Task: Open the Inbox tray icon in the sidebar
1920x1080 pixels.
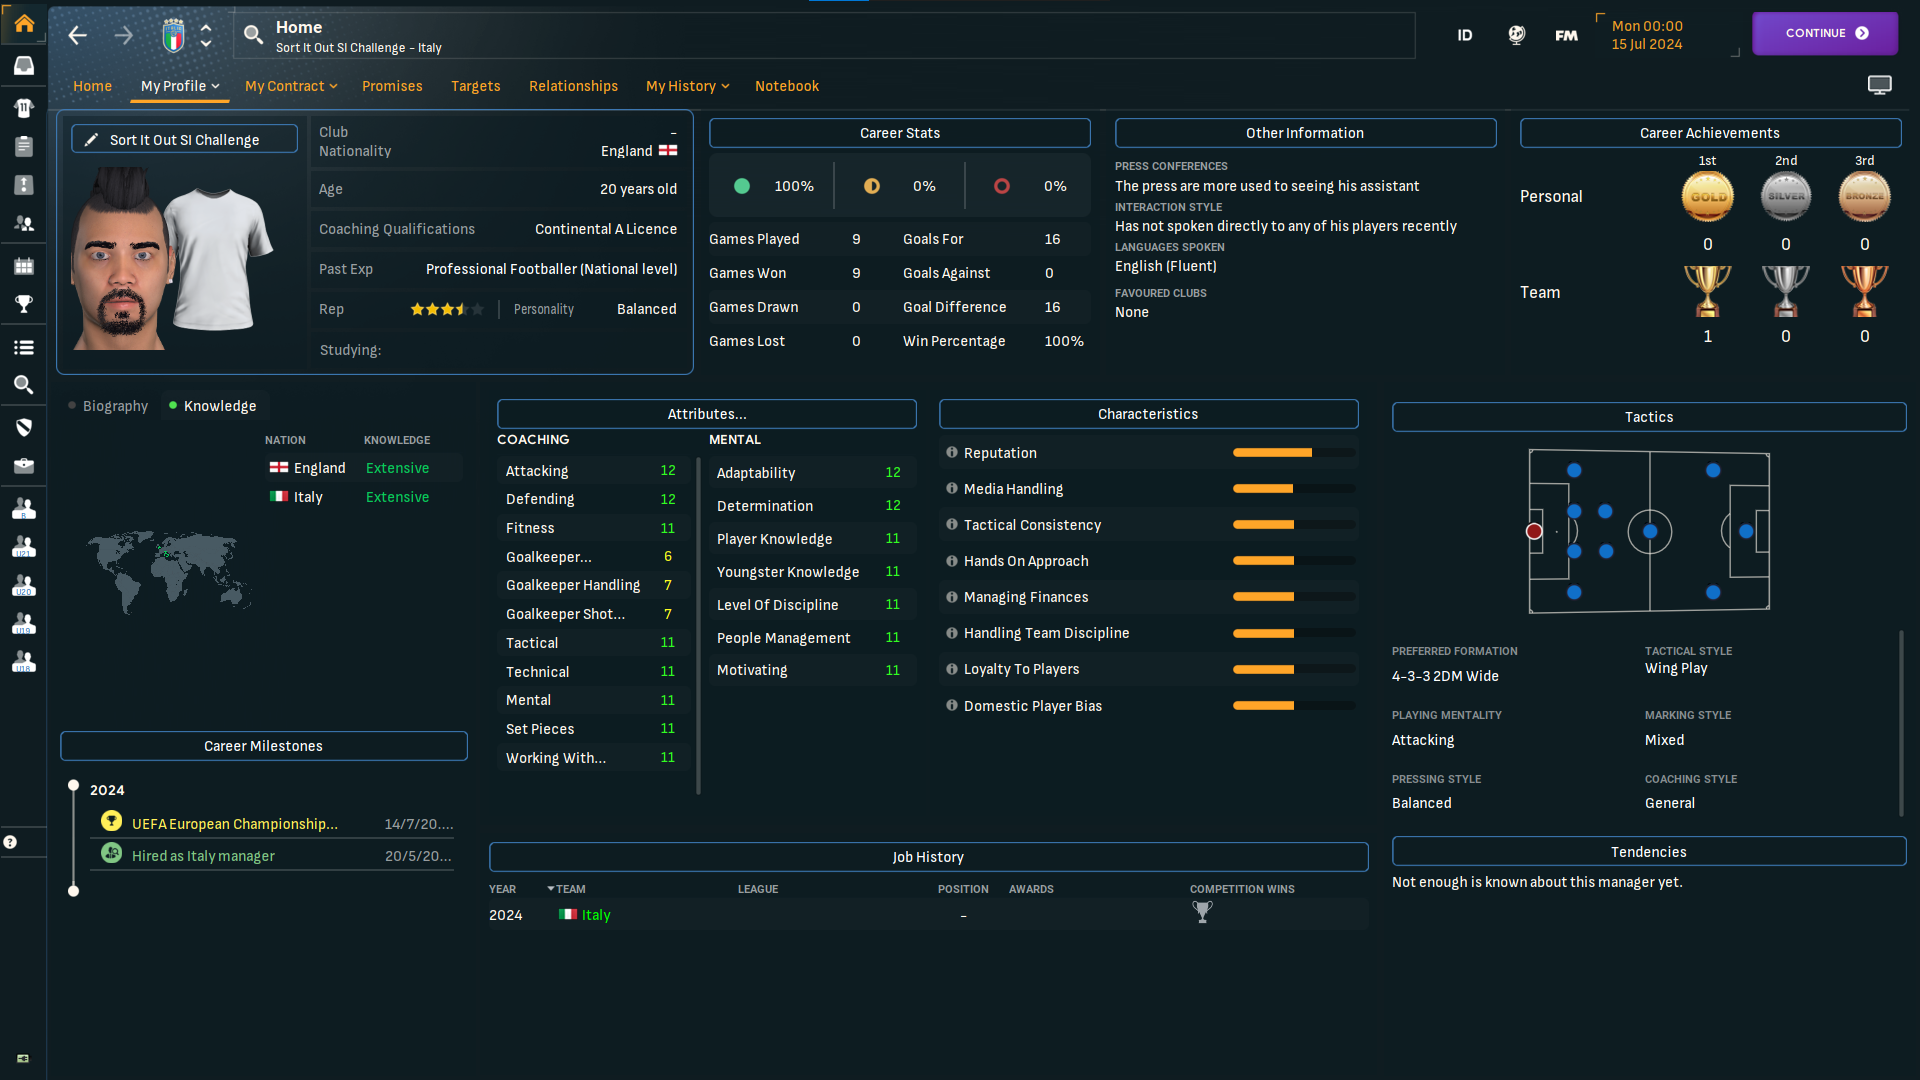Action: click(24, 66)
